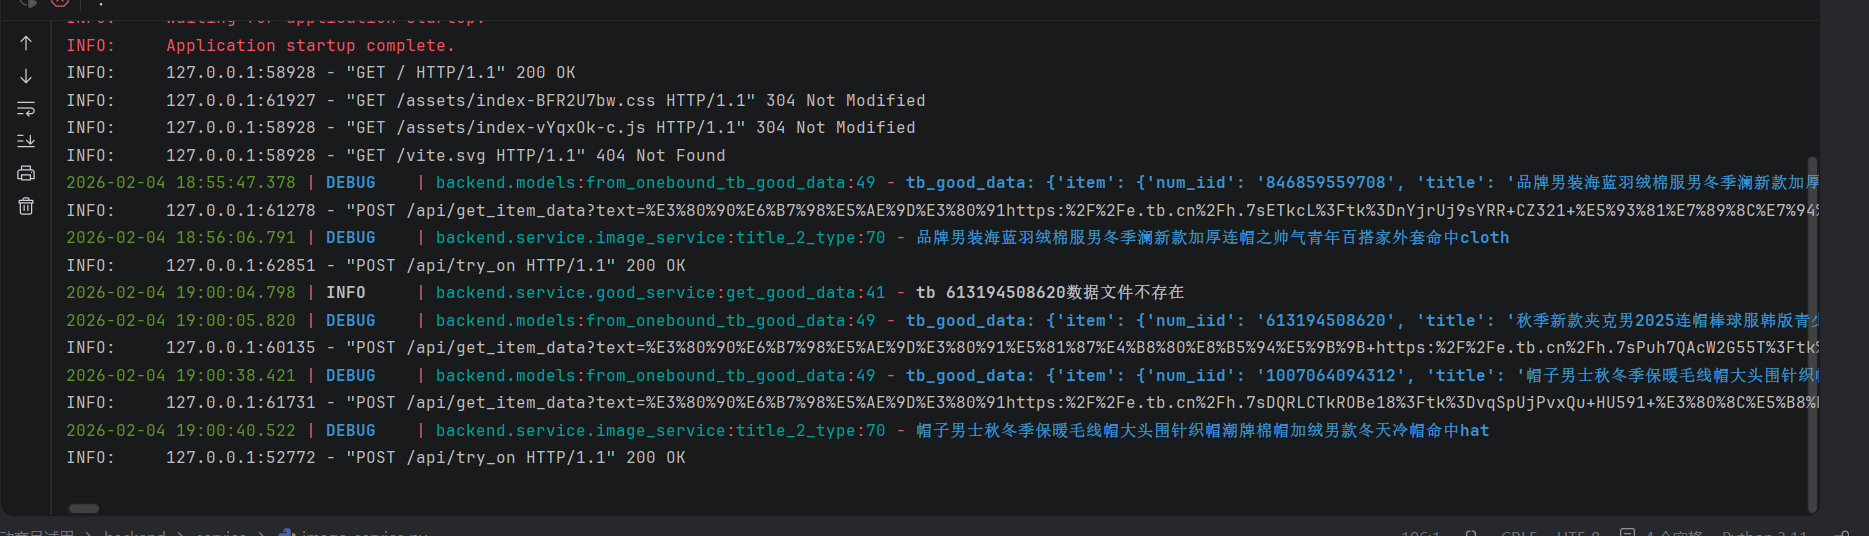The image size is (1869, 536).
Task: Toggle the read-only lock icon in status bar
Action: 1843,532
